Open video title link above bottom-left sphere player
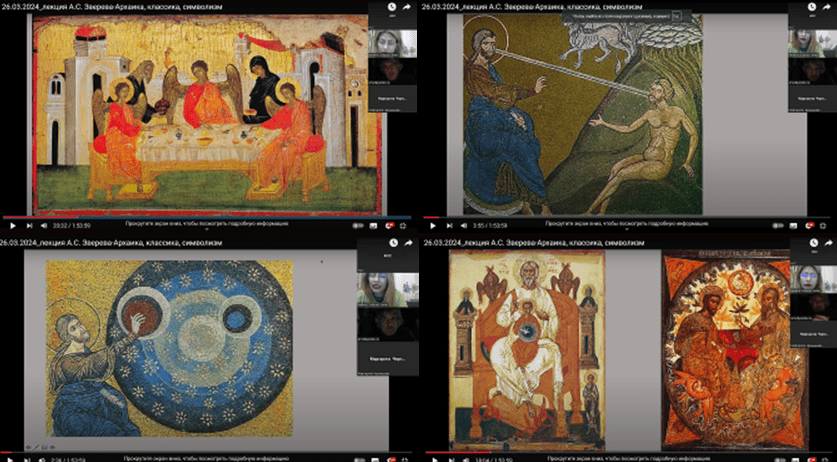Viewport: 837px width, 462px height. click(x=112, y=242)
